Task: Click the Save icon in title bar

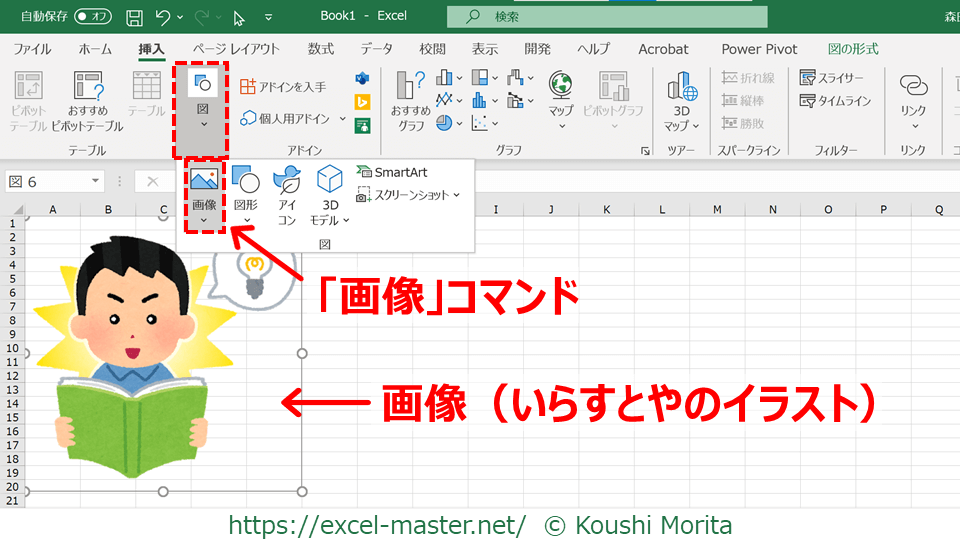Action: [x=135, y=17]
